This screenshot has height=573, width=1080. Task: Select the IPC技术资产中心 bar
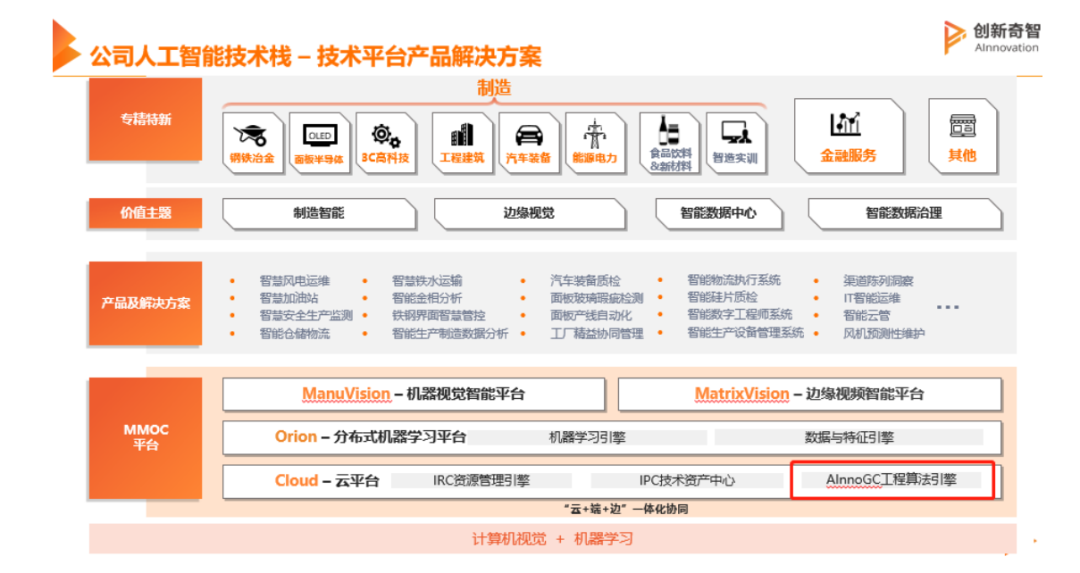click(x=687, y=480)
